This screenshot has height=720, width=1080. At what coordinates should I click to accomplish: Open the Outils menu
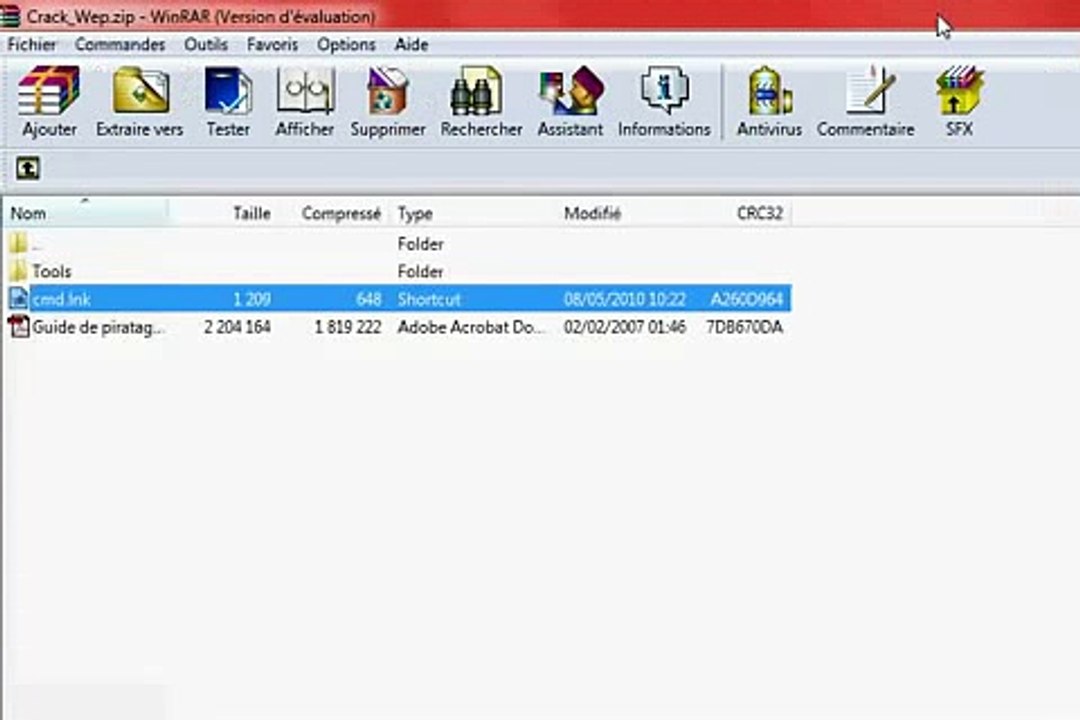point(206,45)
